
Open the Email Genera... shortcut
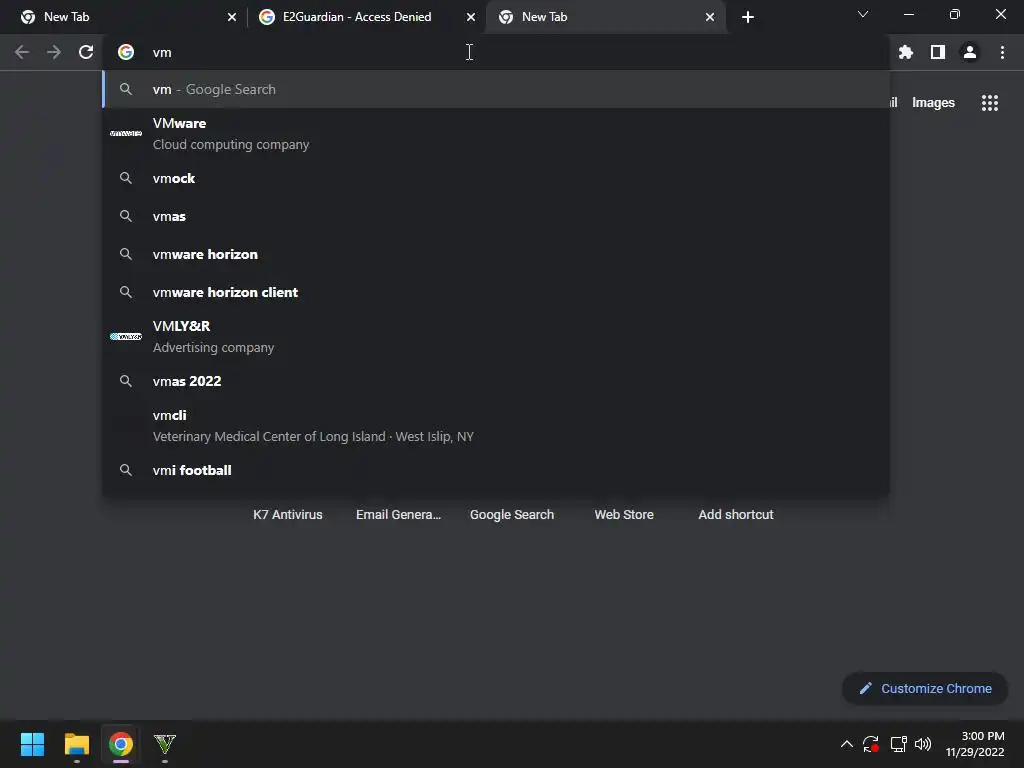[x=398, y=515]
